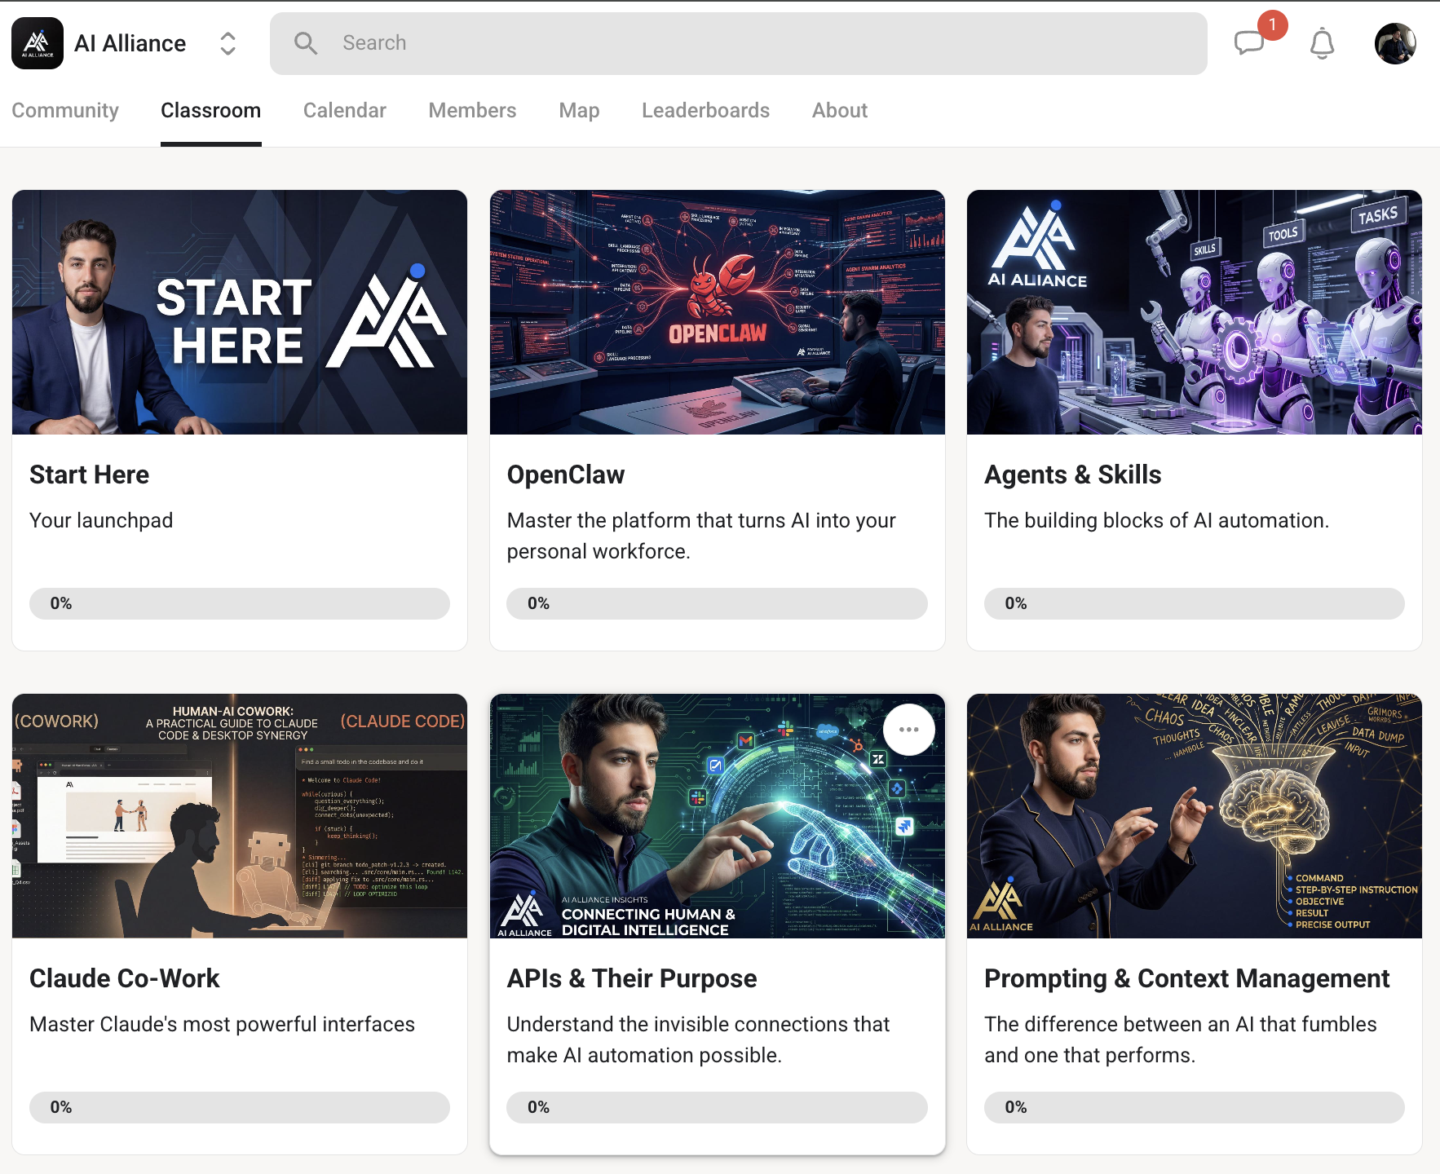Open the profile avatar menu
The image size is (1440, 1174).
pyautogui.click(x=1395, y=43)
